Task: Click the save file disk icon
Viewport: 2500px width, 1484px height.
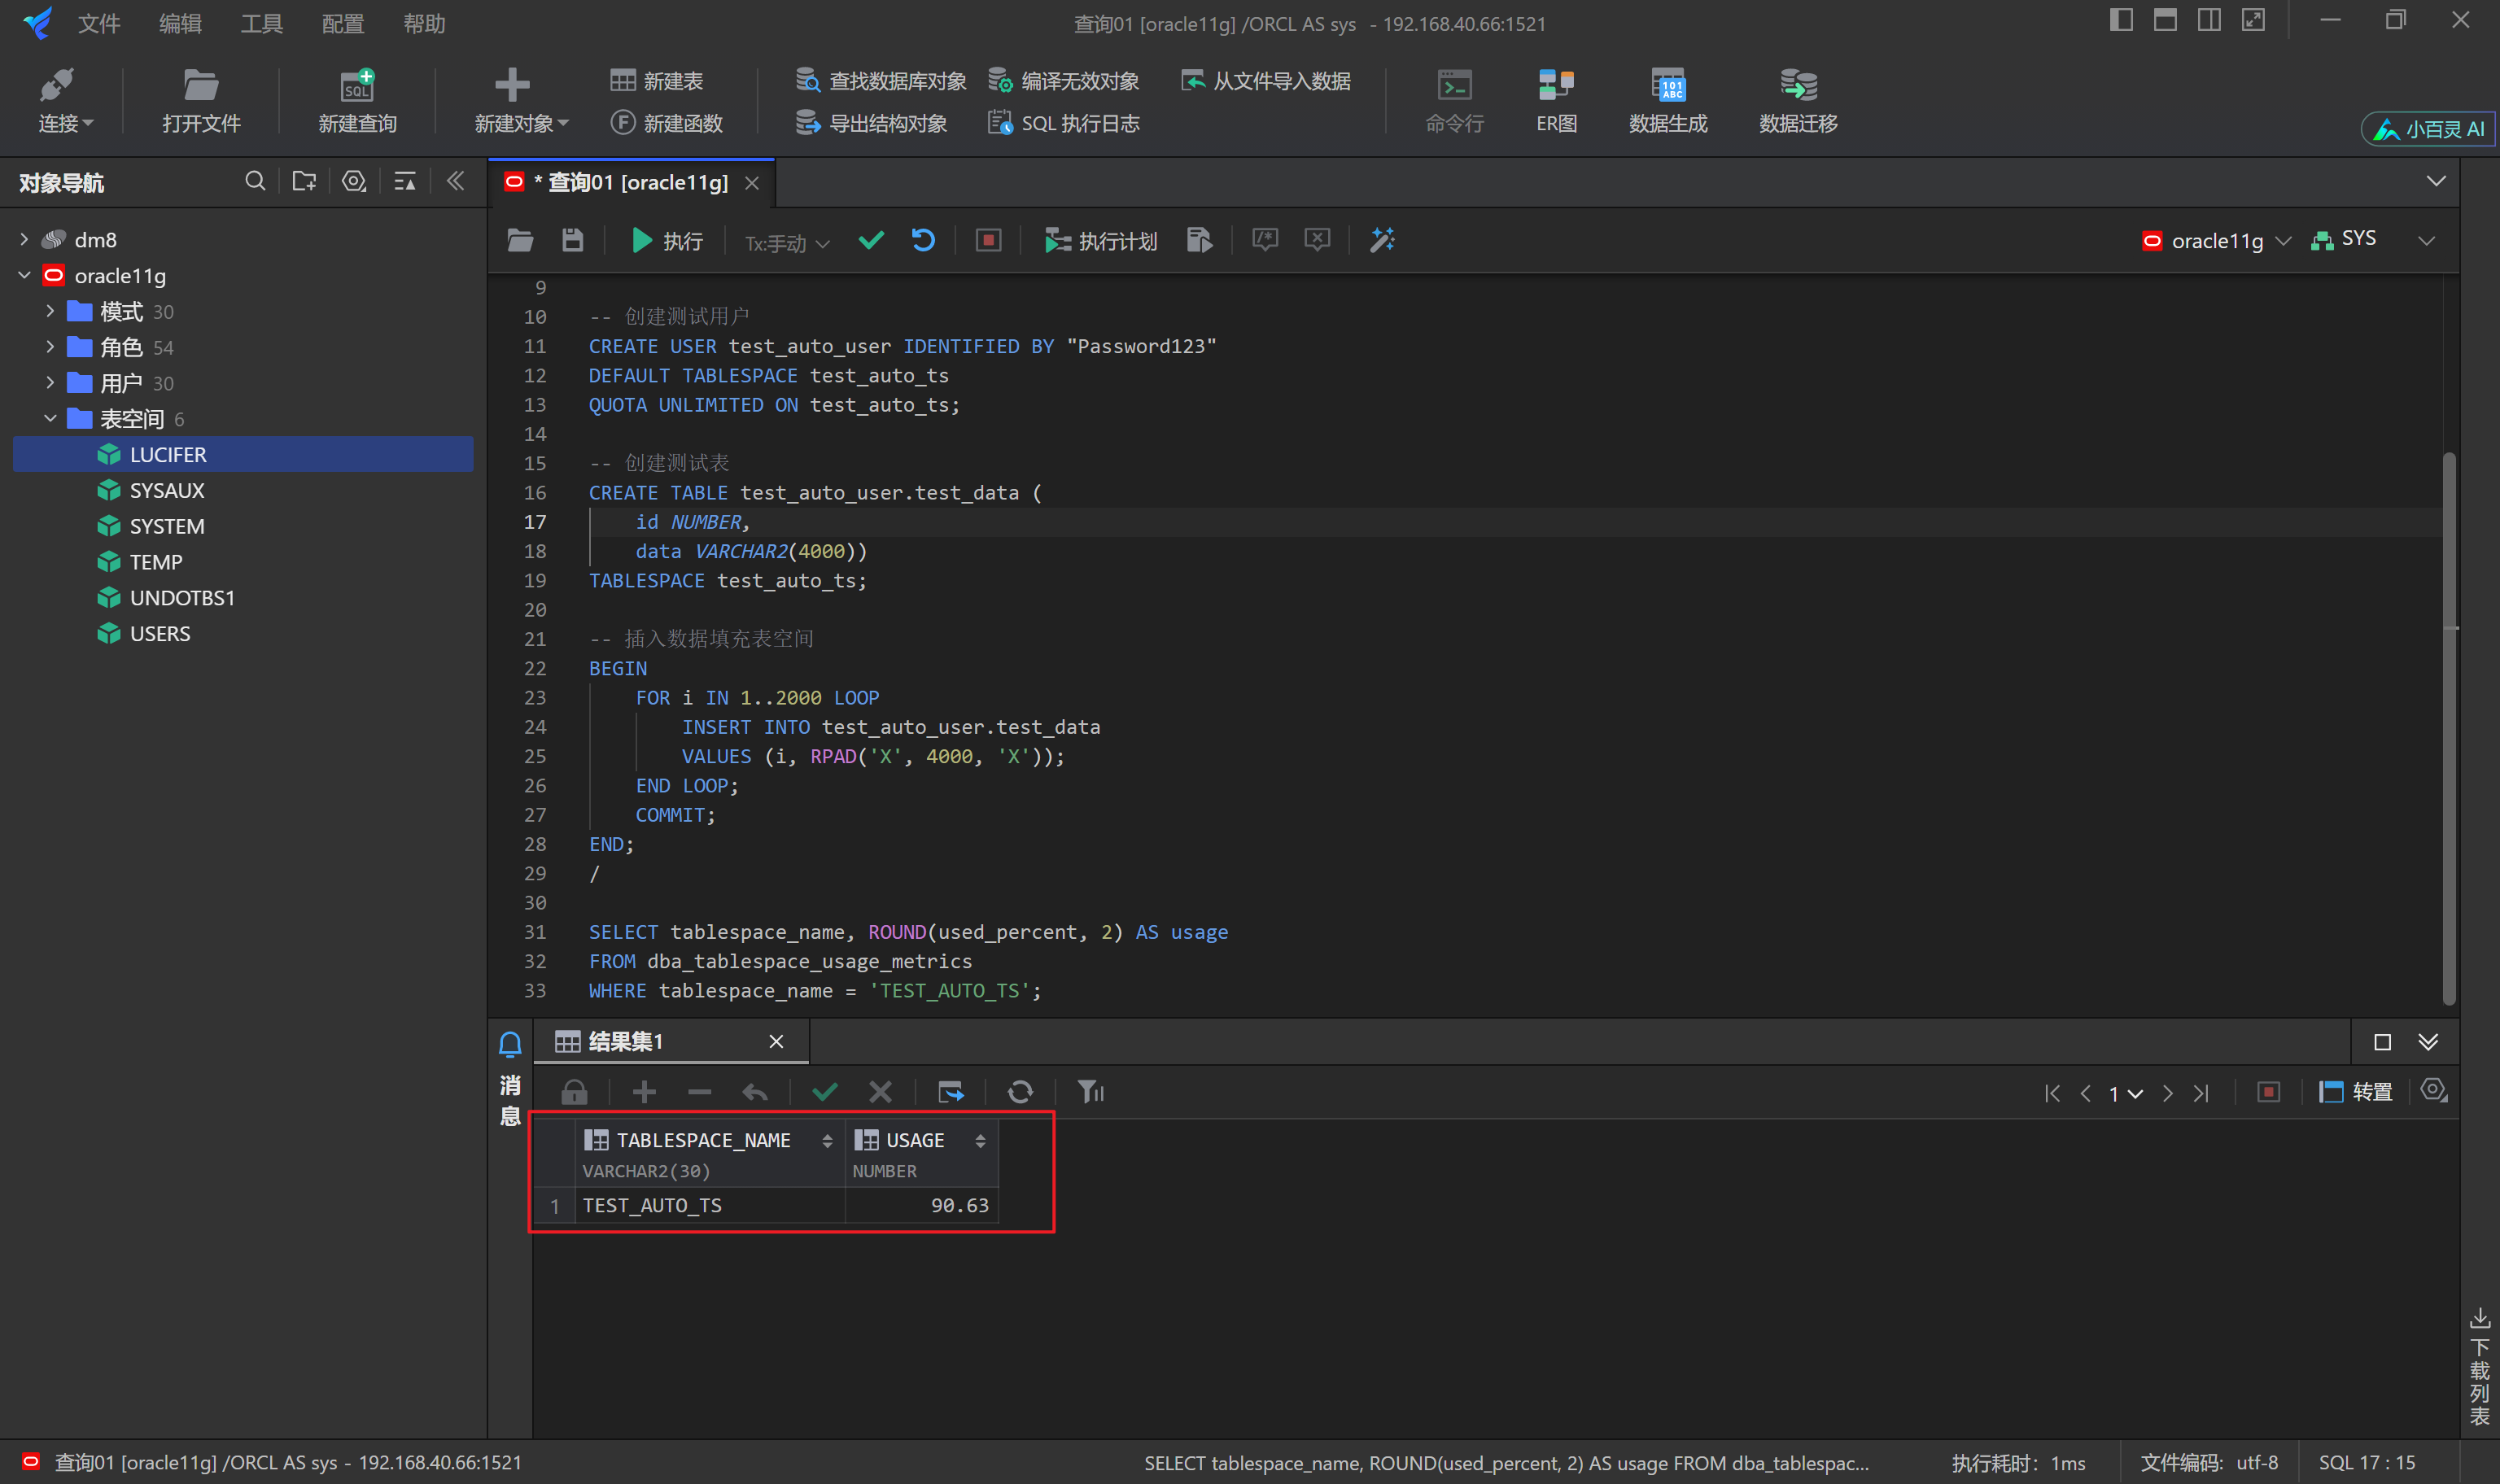Action: point(572,240)
